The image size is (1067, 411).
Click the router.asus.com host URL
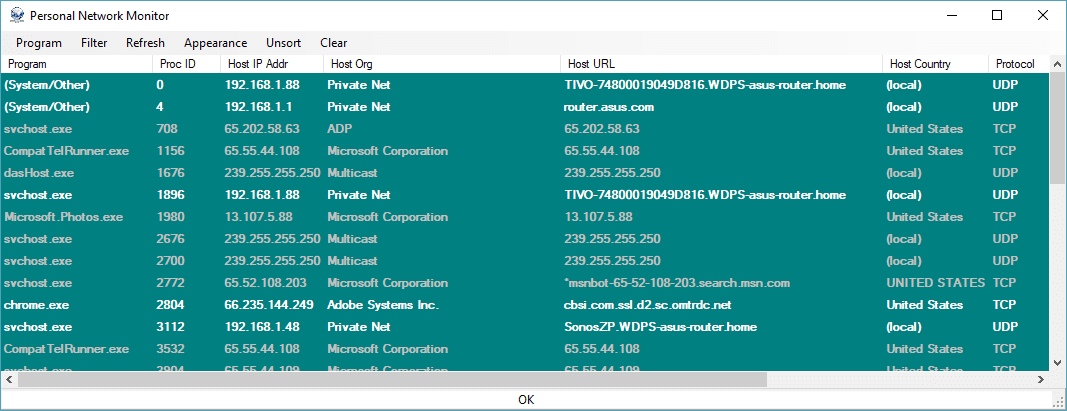609,107
